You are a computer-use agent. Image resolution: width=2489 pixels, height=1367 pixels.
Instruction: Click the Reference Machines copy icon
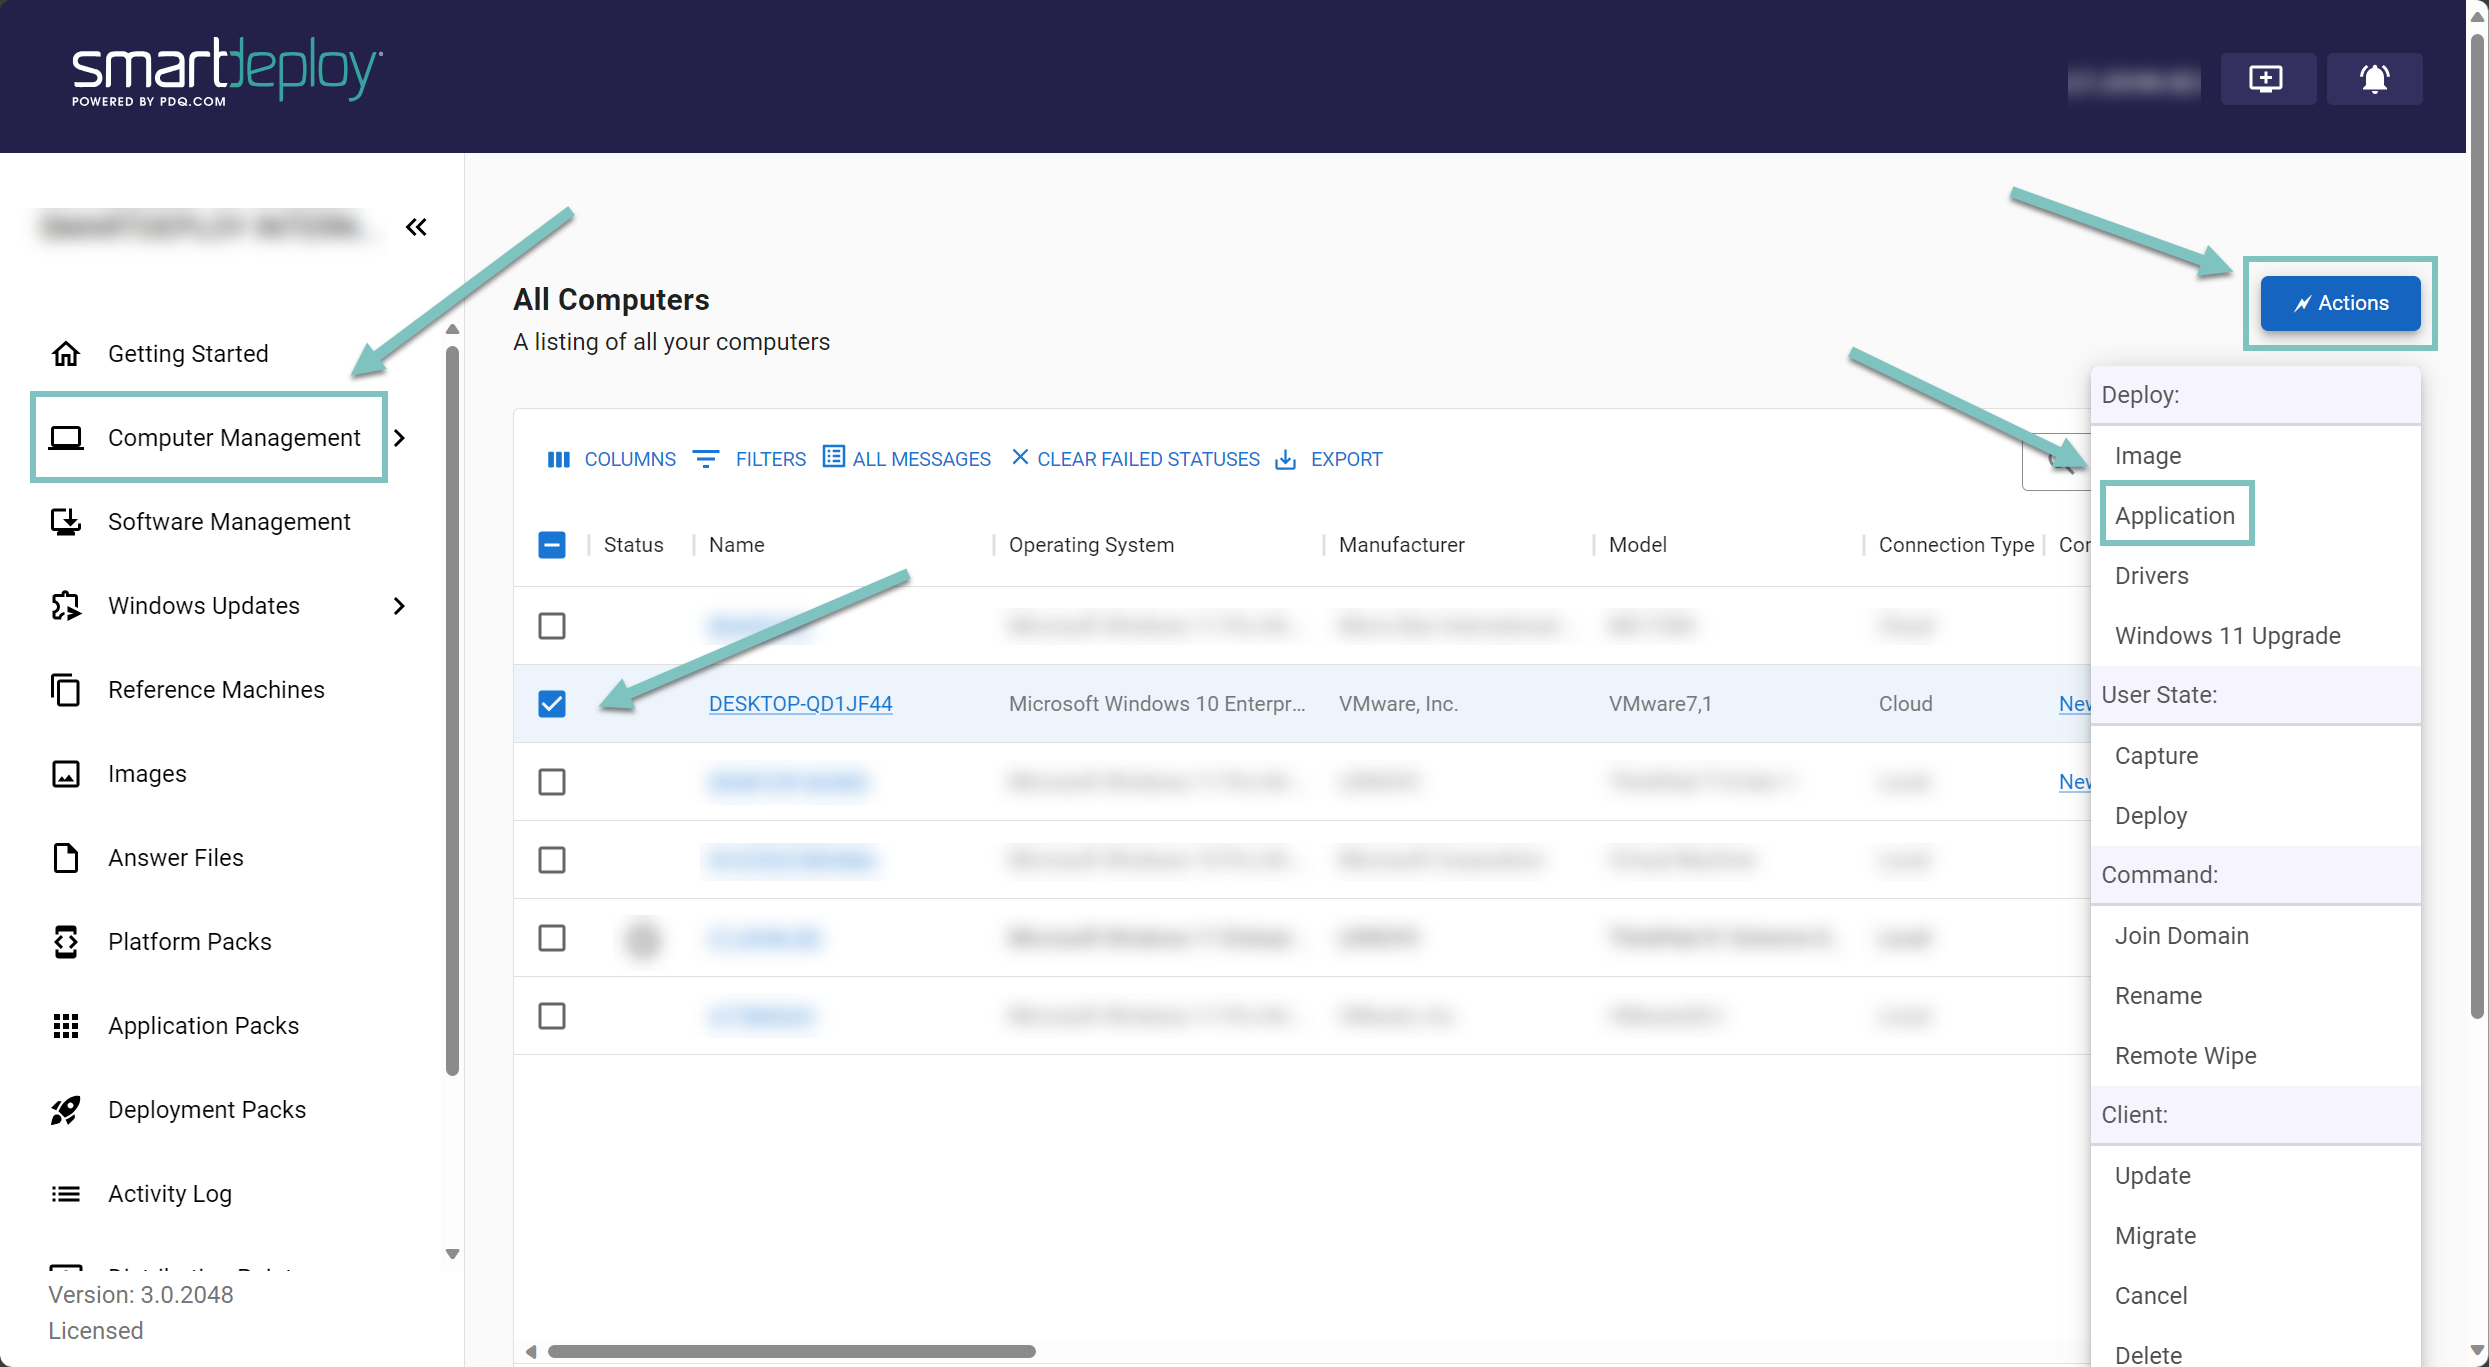tap(66, 690)
